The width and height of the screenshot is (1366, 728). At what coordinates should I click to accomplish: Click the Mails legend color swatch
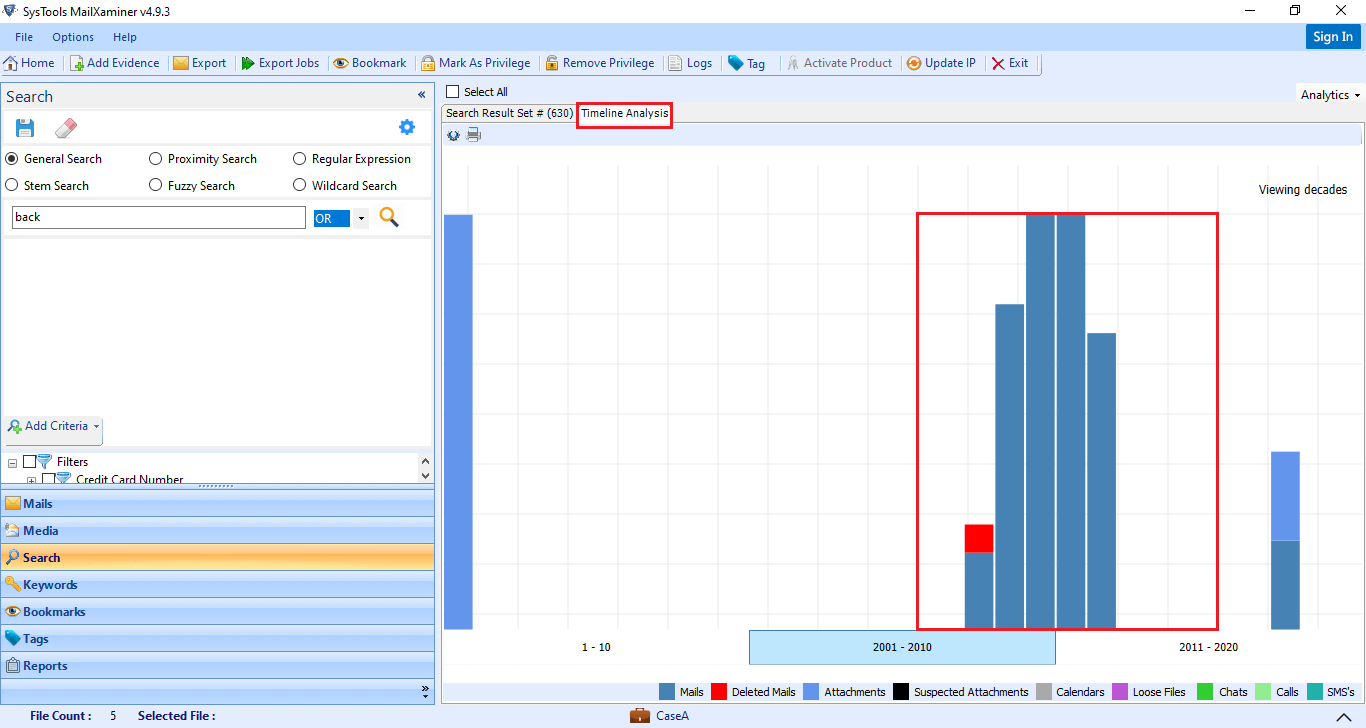point(667,692)
